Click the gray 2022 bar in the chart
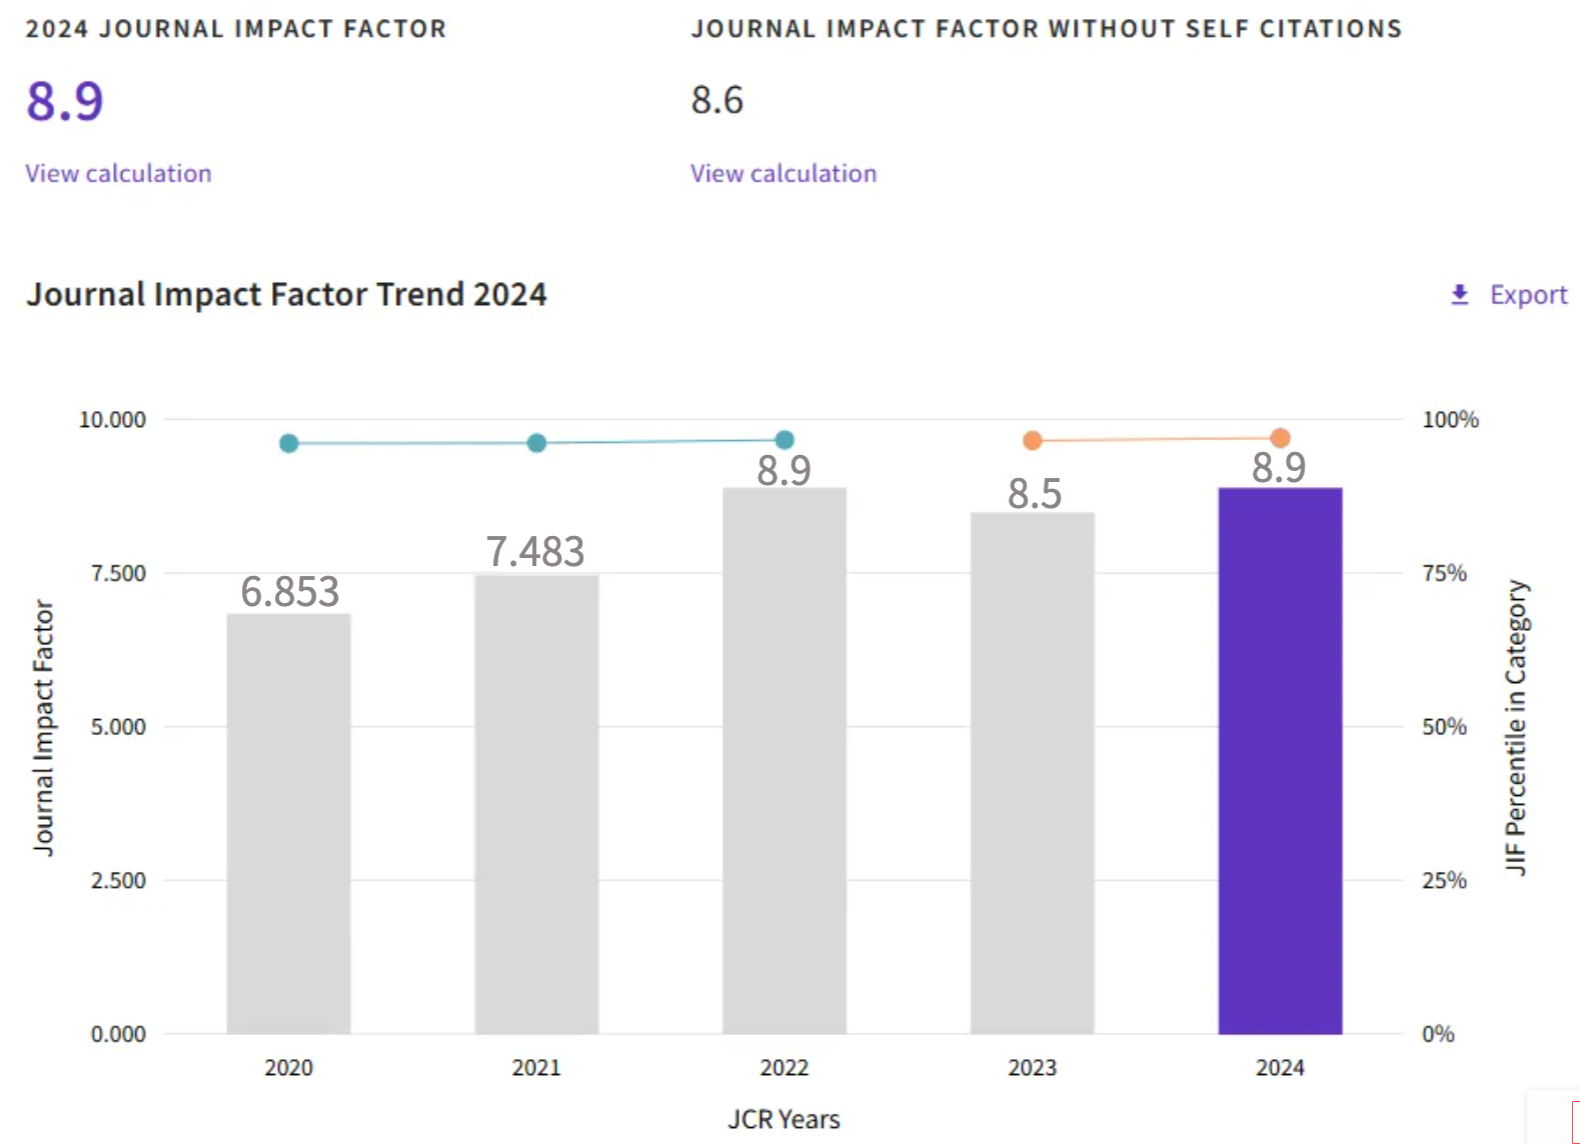The image size is (1580, 1144). point(784,760)
